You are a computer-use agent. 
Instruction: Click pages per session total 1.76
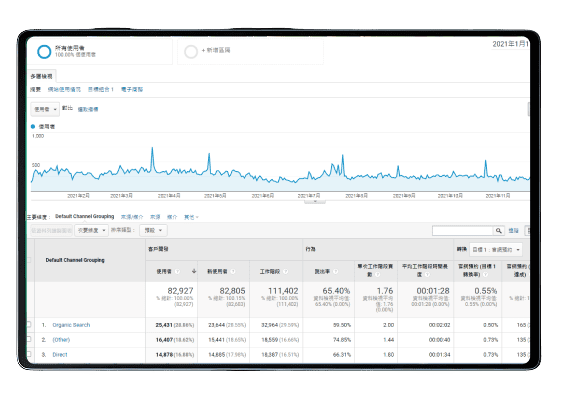coord(385,291)
